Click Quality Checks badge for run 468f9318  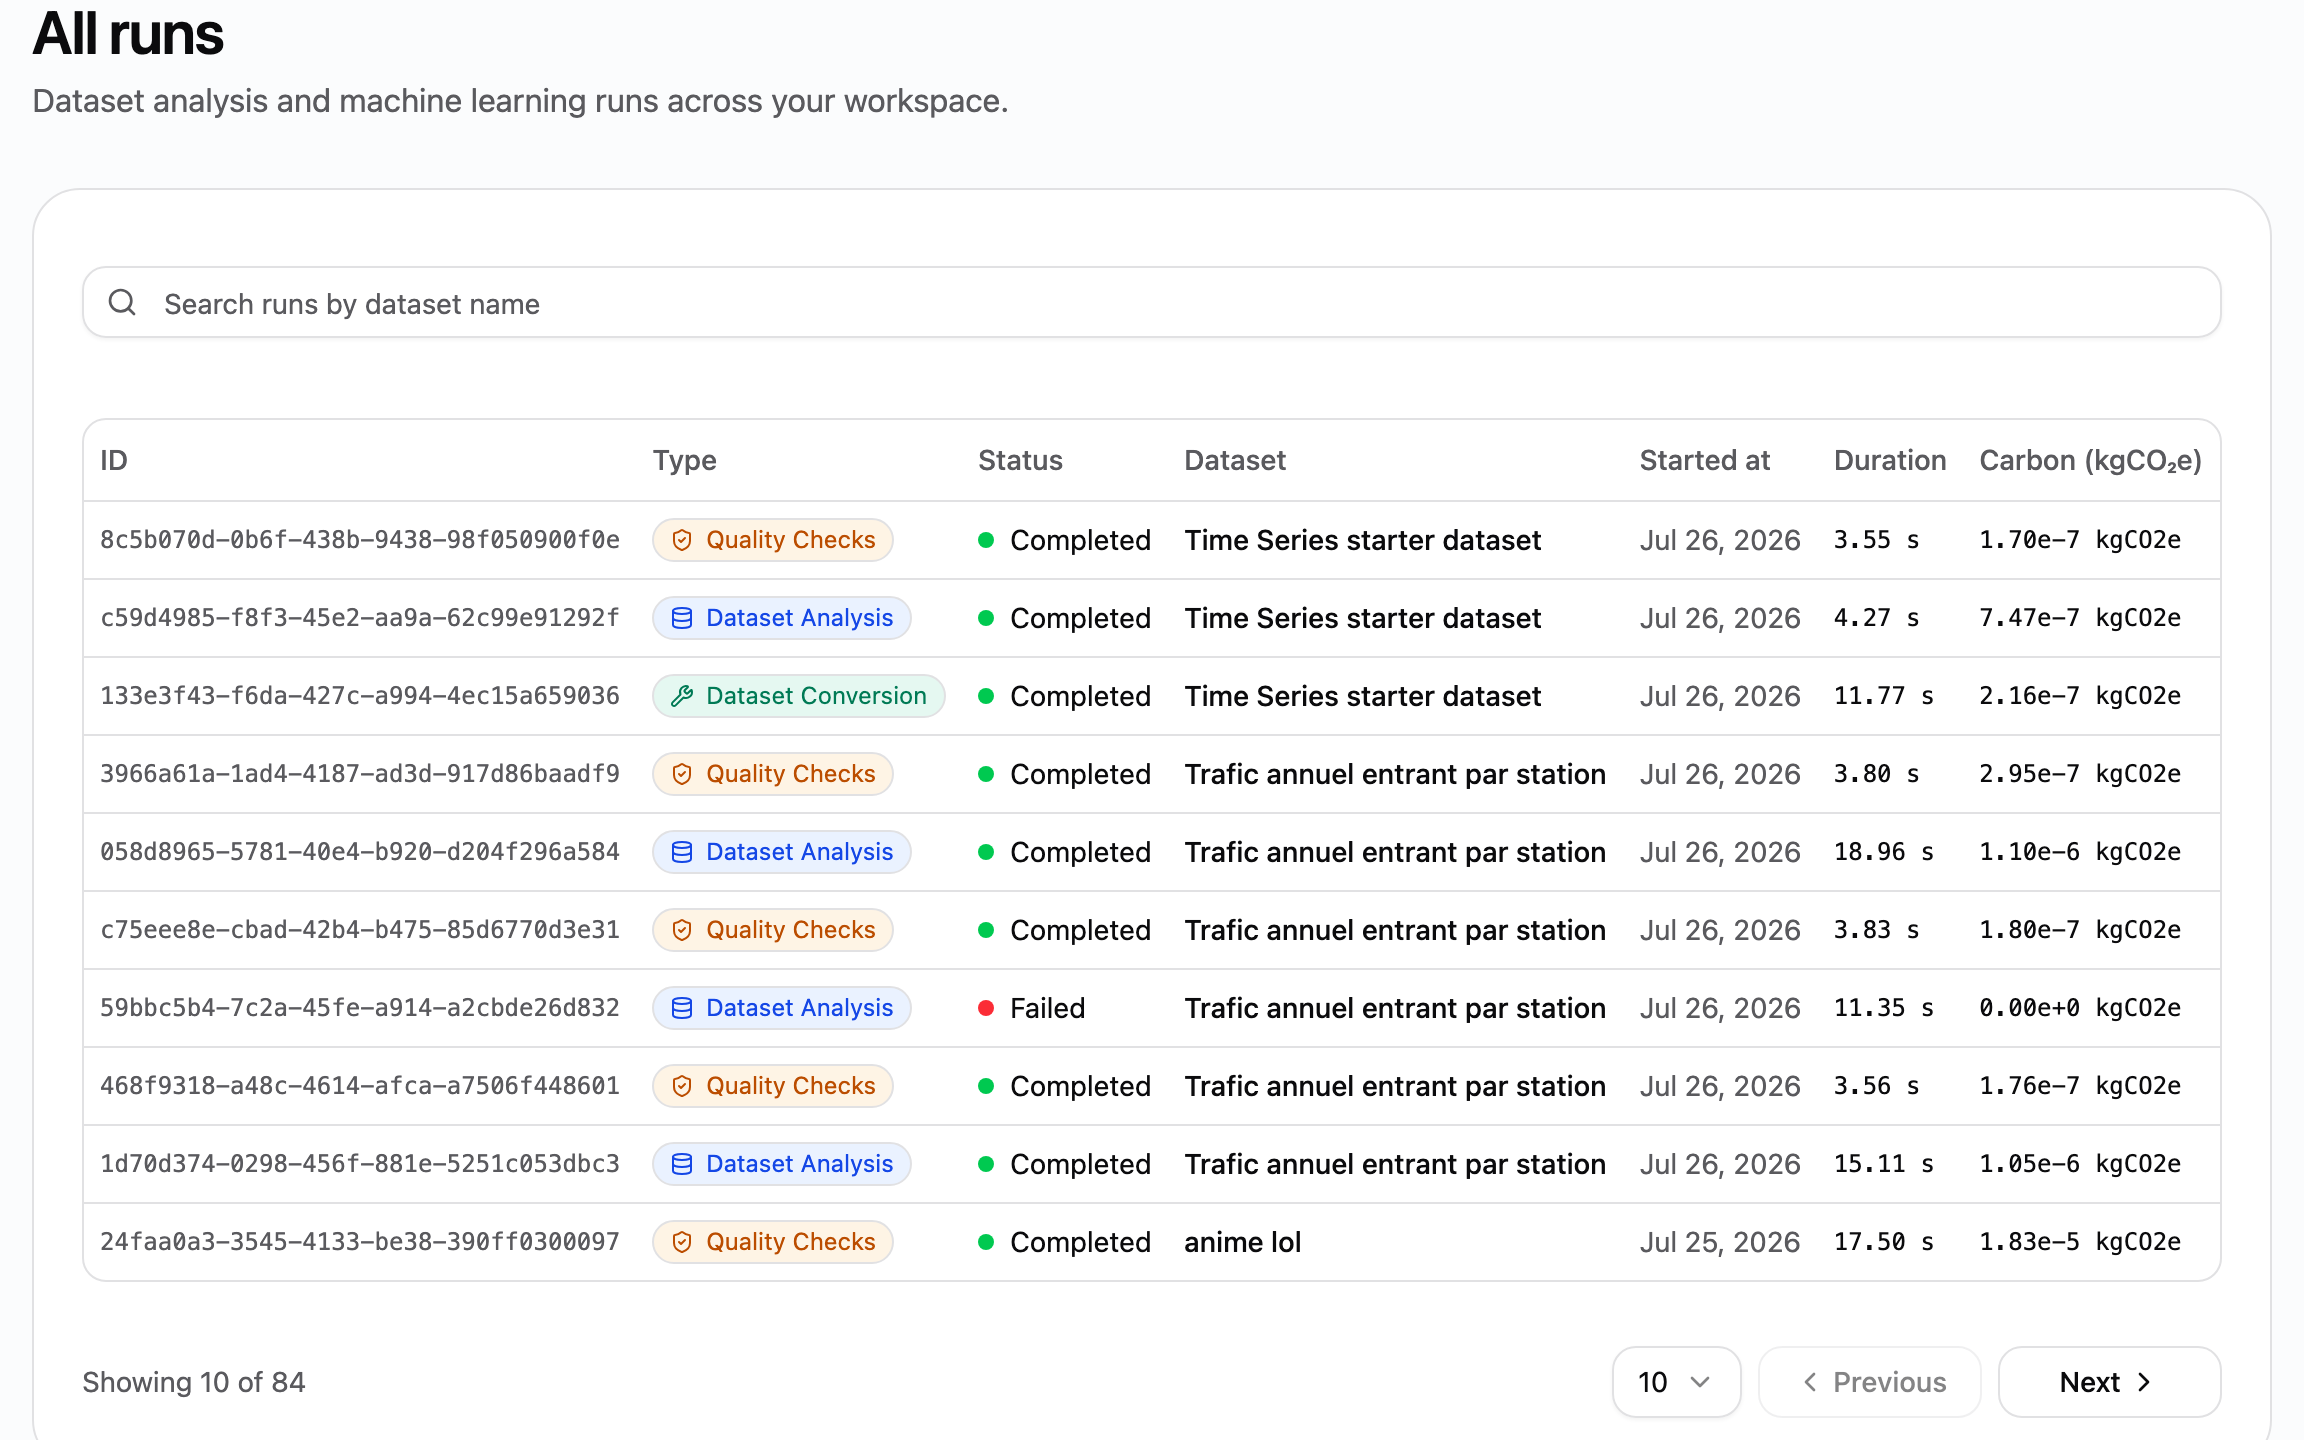pos(773,1086)
